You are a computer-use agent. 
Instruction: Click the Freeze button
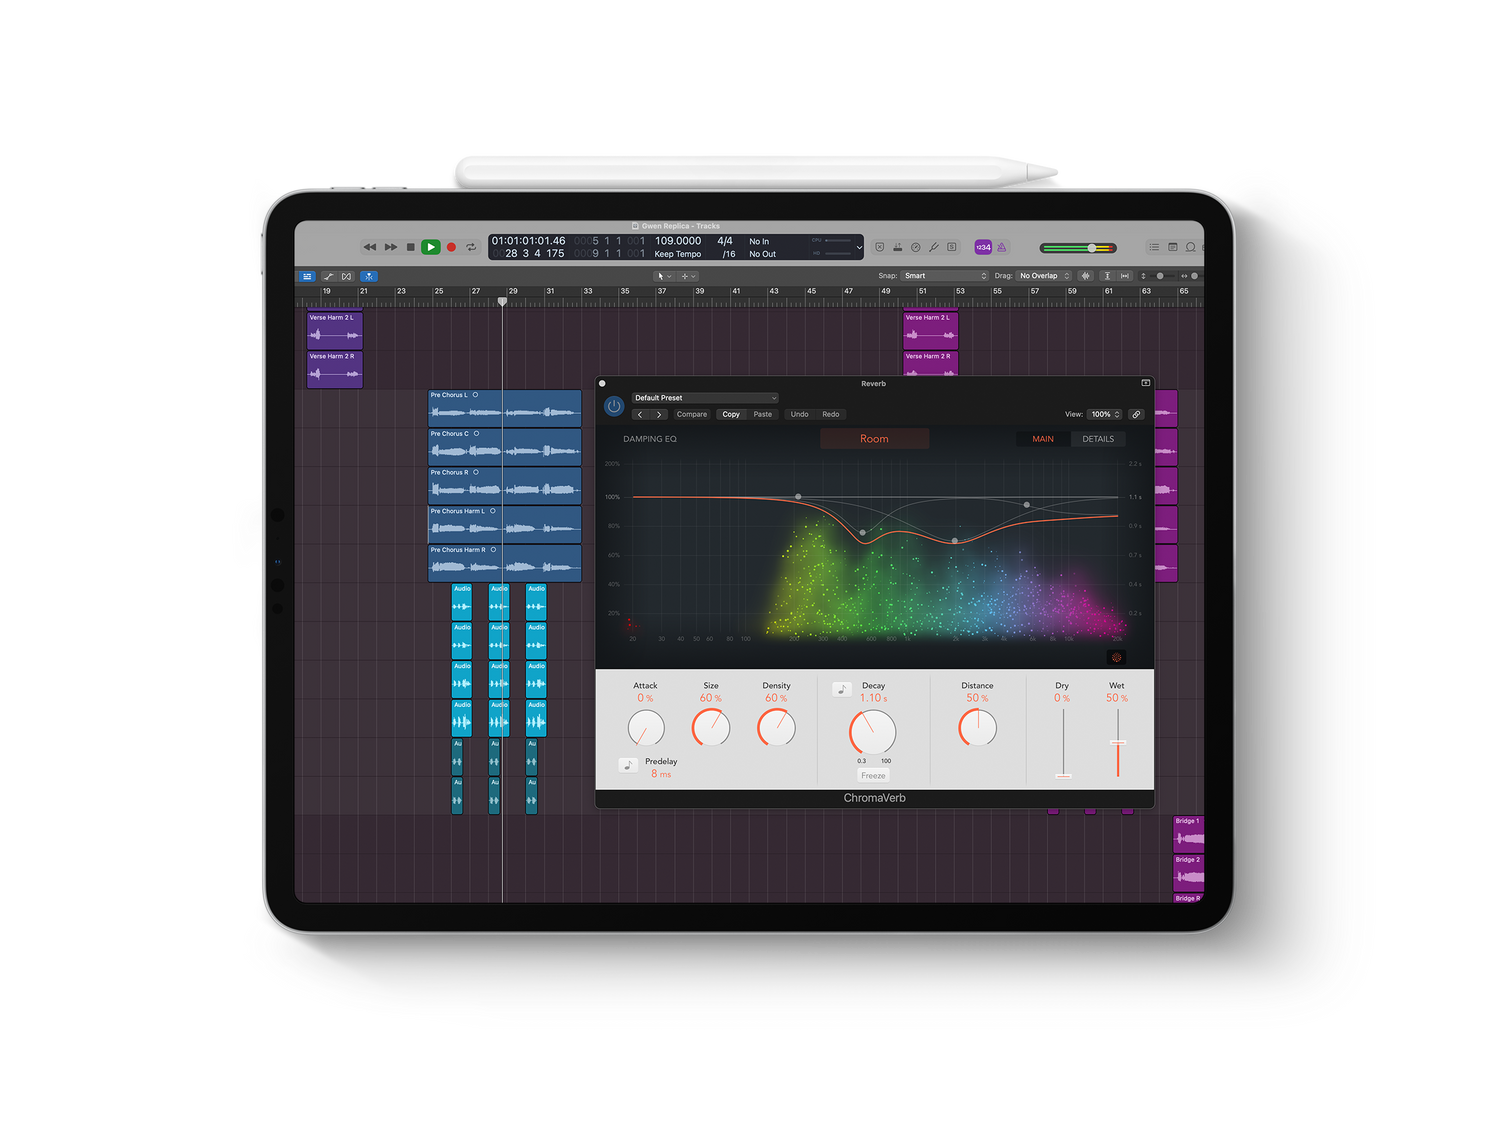pos(873,776)
